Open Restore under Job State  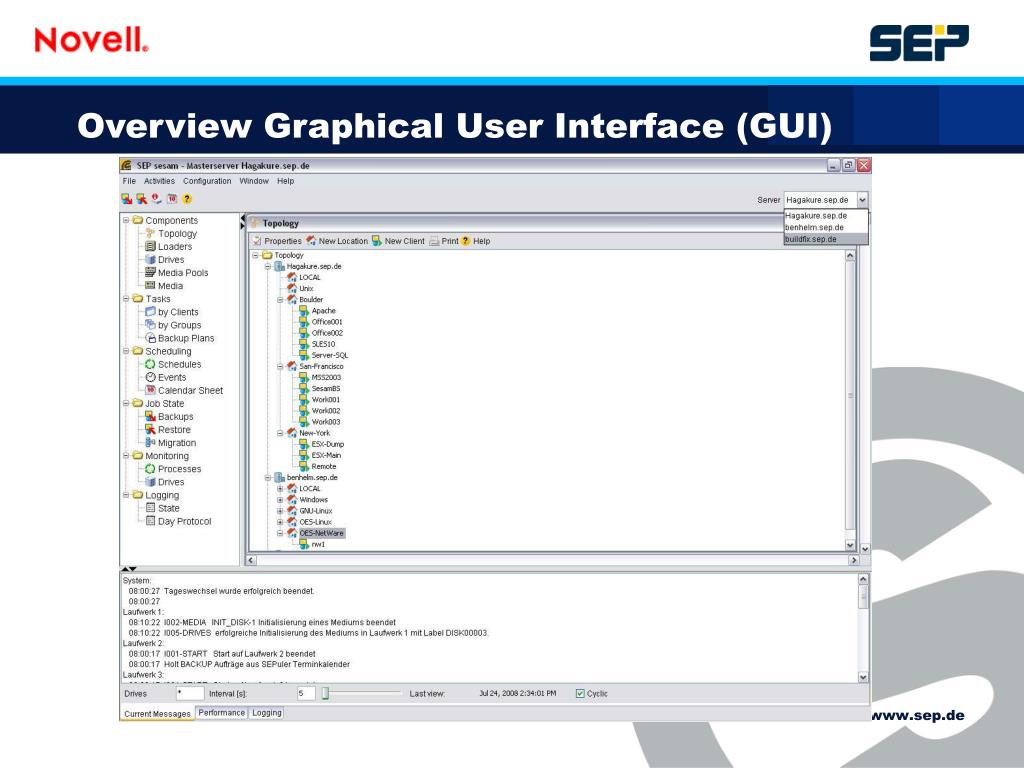(x=174, y=430)
